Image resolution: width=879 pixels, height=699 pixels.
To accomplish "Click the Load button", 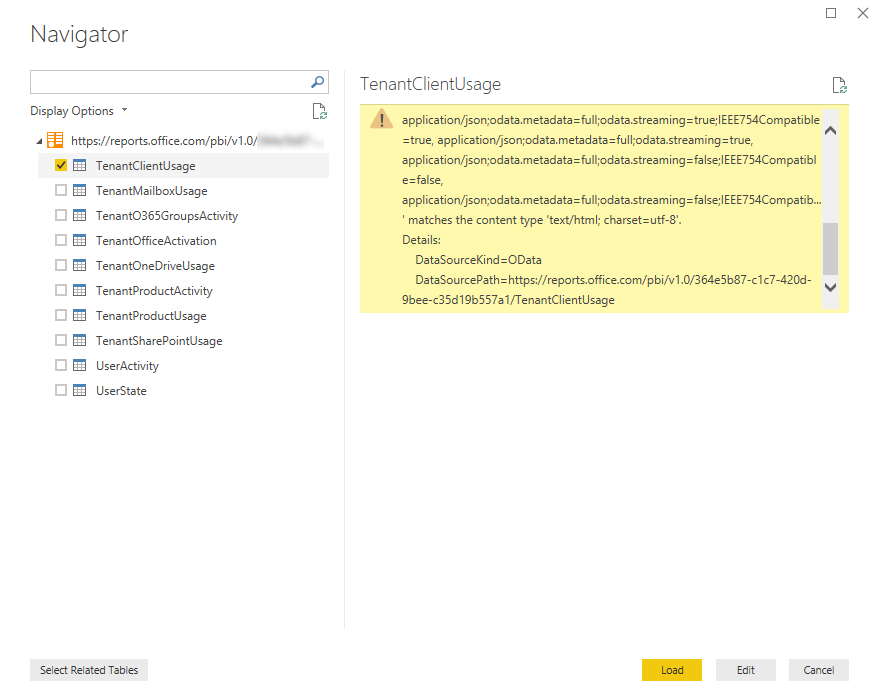I will click(x=672, y=670).
